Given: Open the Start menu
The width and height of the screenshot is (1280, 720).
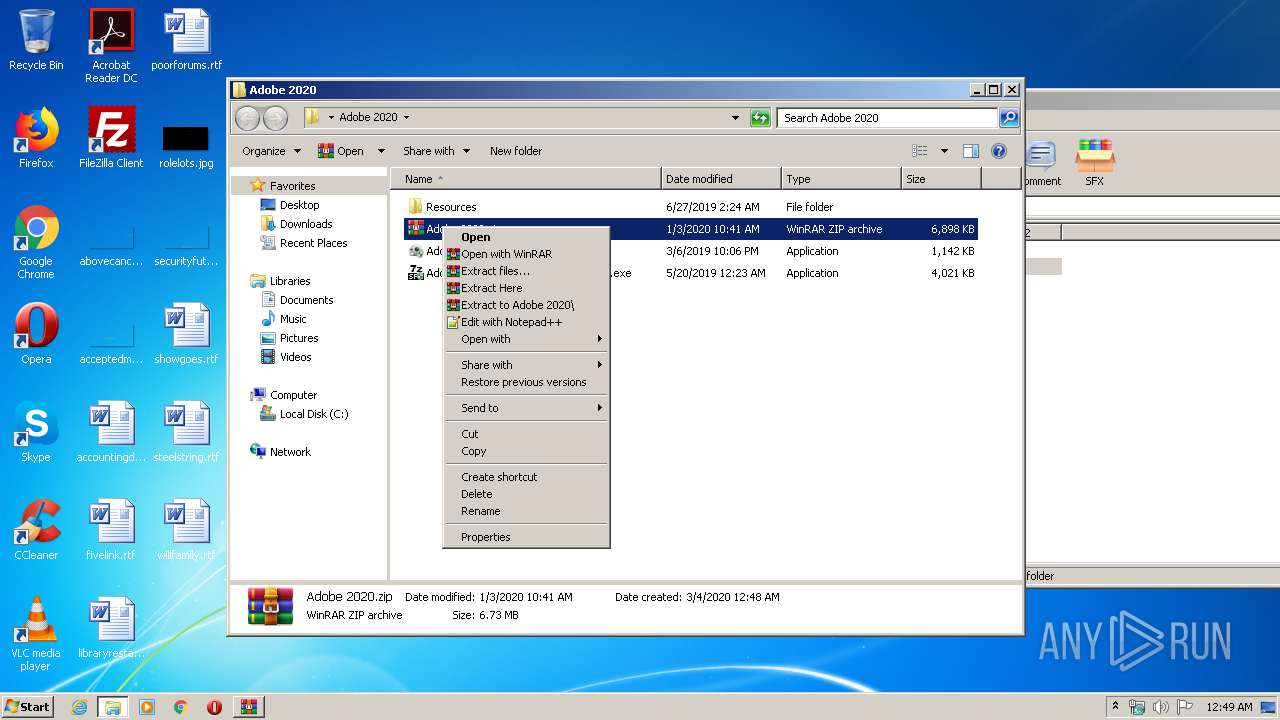Looking at the screenshot, I should click(x=27, y=707).
